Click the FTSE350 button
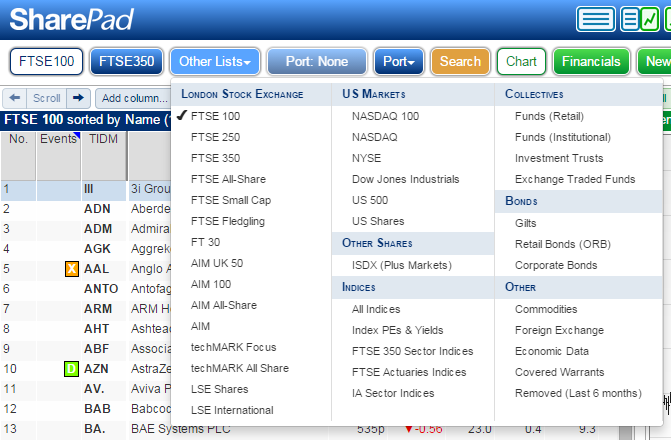Image resolution: width=671 pixels, height=440 pixels. pos(127,62)
